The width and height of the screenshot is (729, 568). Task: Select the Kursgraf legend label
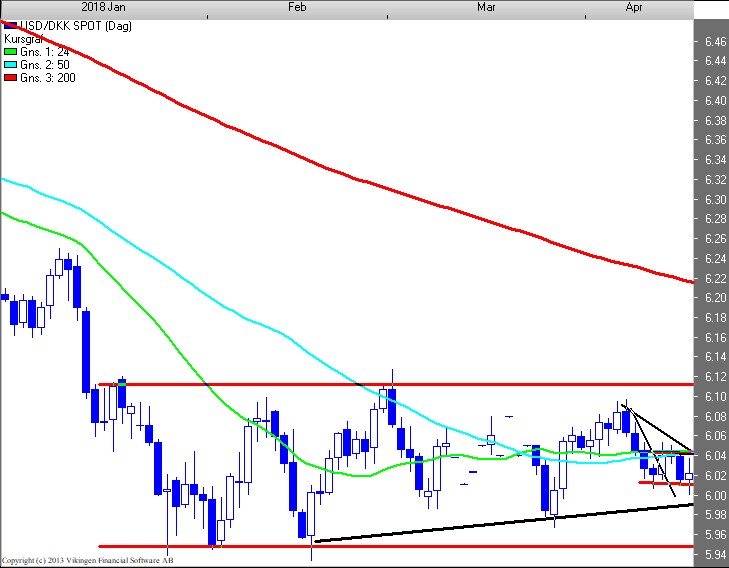pos(23,39)
